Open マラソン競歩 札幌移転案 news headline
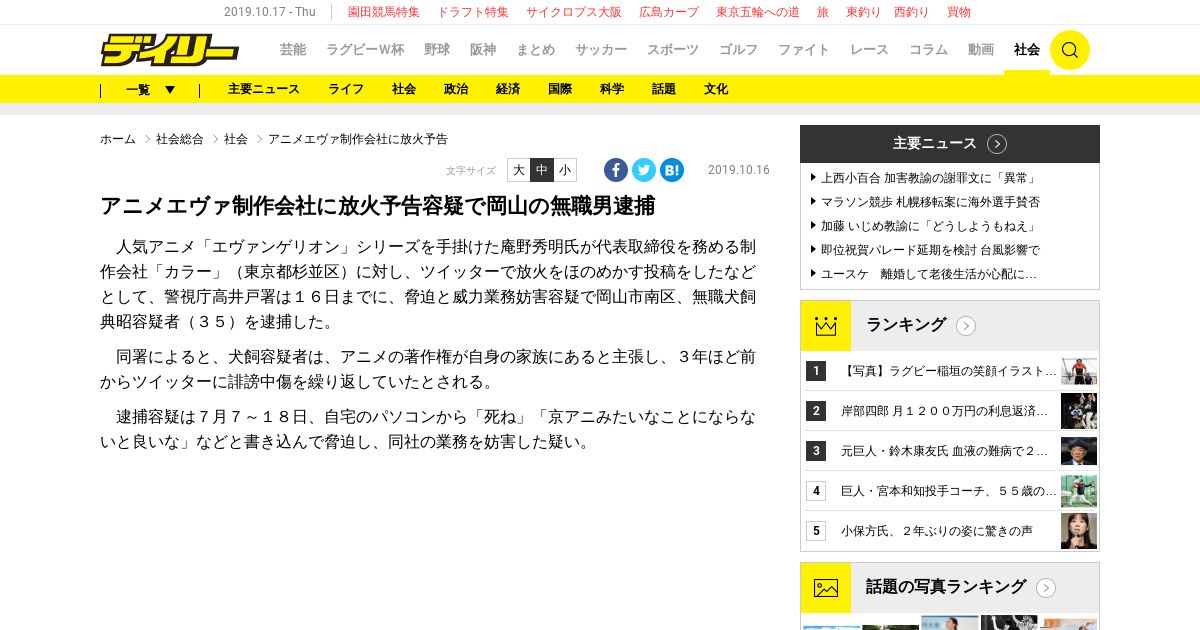Viewport: 1200px width, 630px height. click(x=930, y=202)
